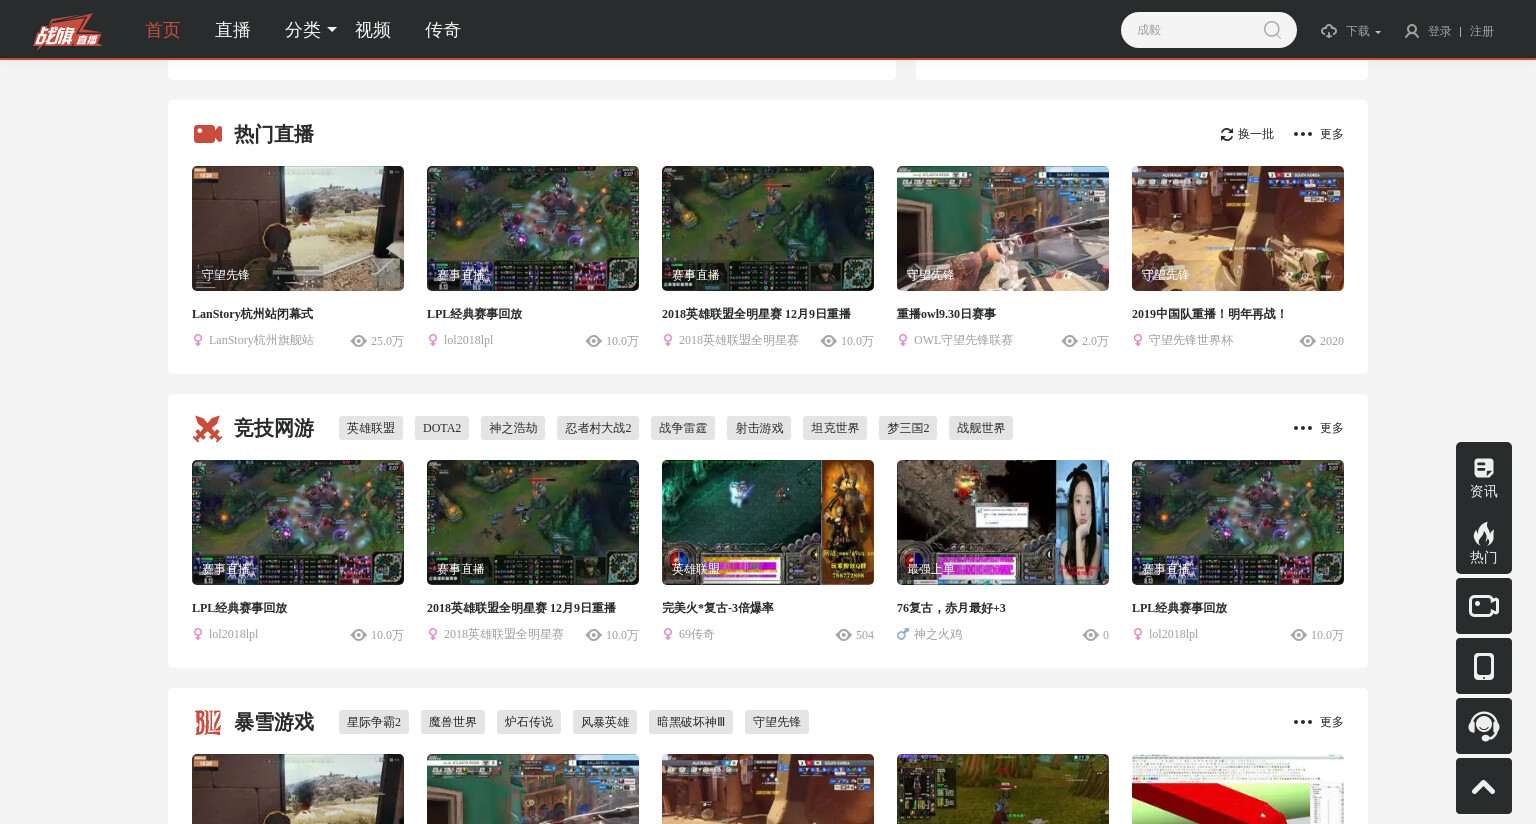Select the 射击游戏 game tag
This screenshot has height=824, width=1536.
pyautogui.click(x=759, y=428)
